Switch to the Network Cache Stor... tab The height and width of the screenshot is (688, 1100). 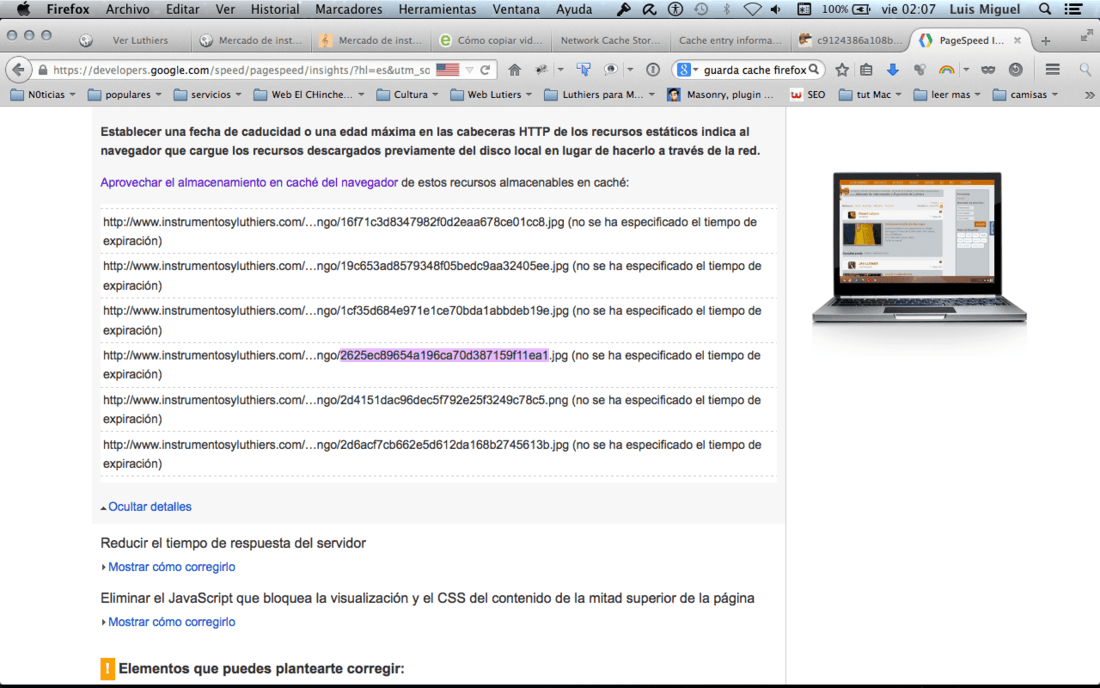pos(610,41)
